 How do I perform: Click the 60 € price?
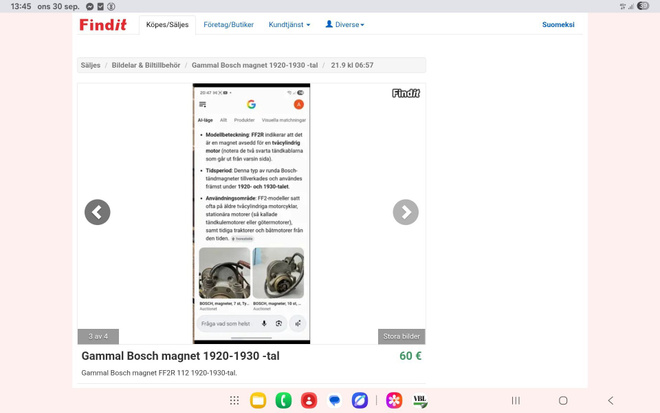(x=410, y=356)
